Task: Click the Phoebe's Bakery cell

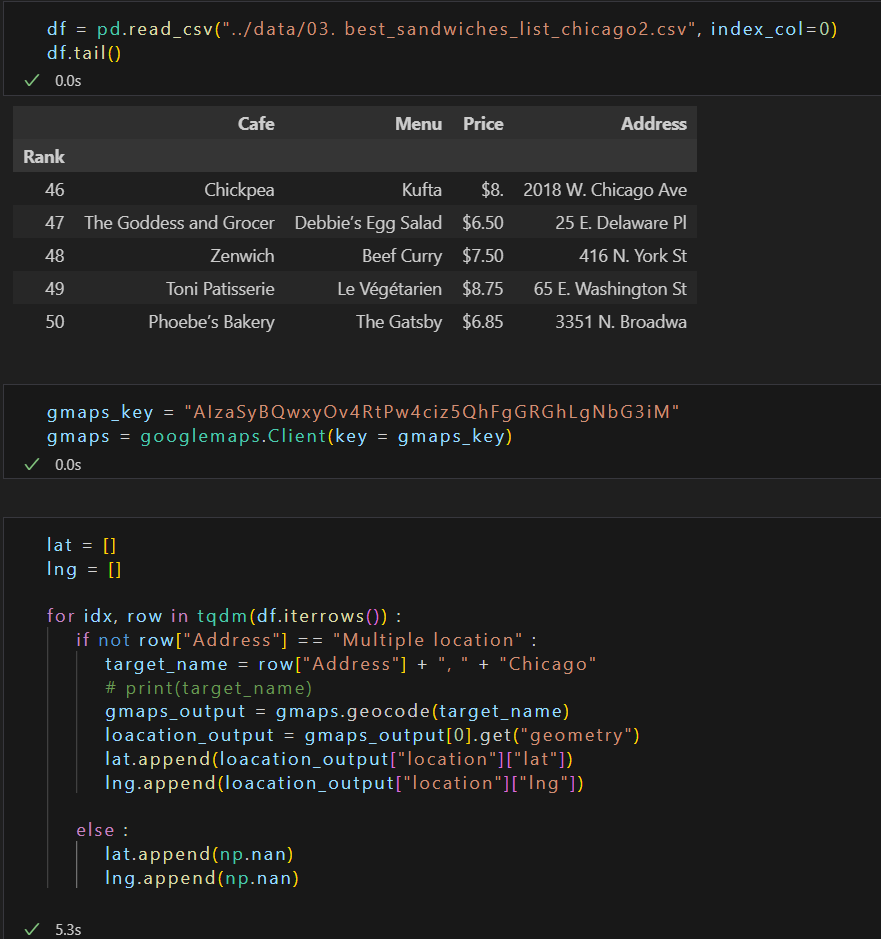Action: tap(211, 322)
